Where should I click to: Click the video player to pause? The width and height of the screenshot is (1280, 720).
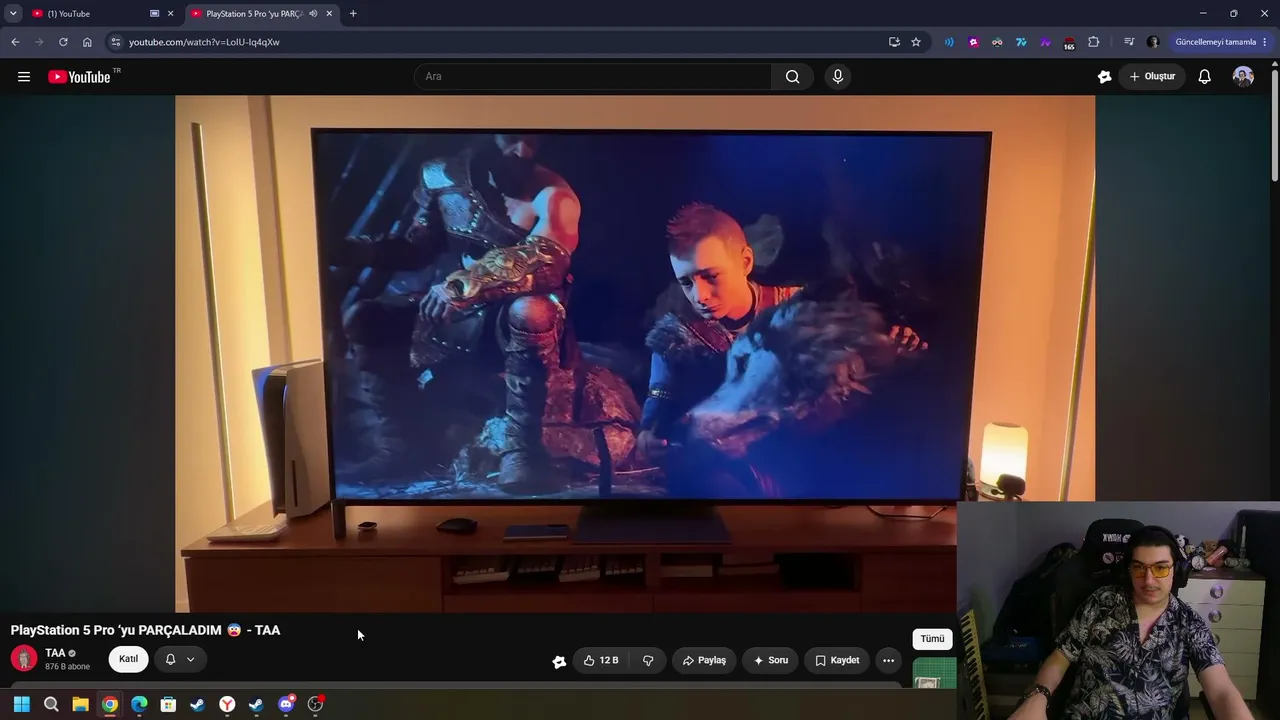[x=635, y=354]
